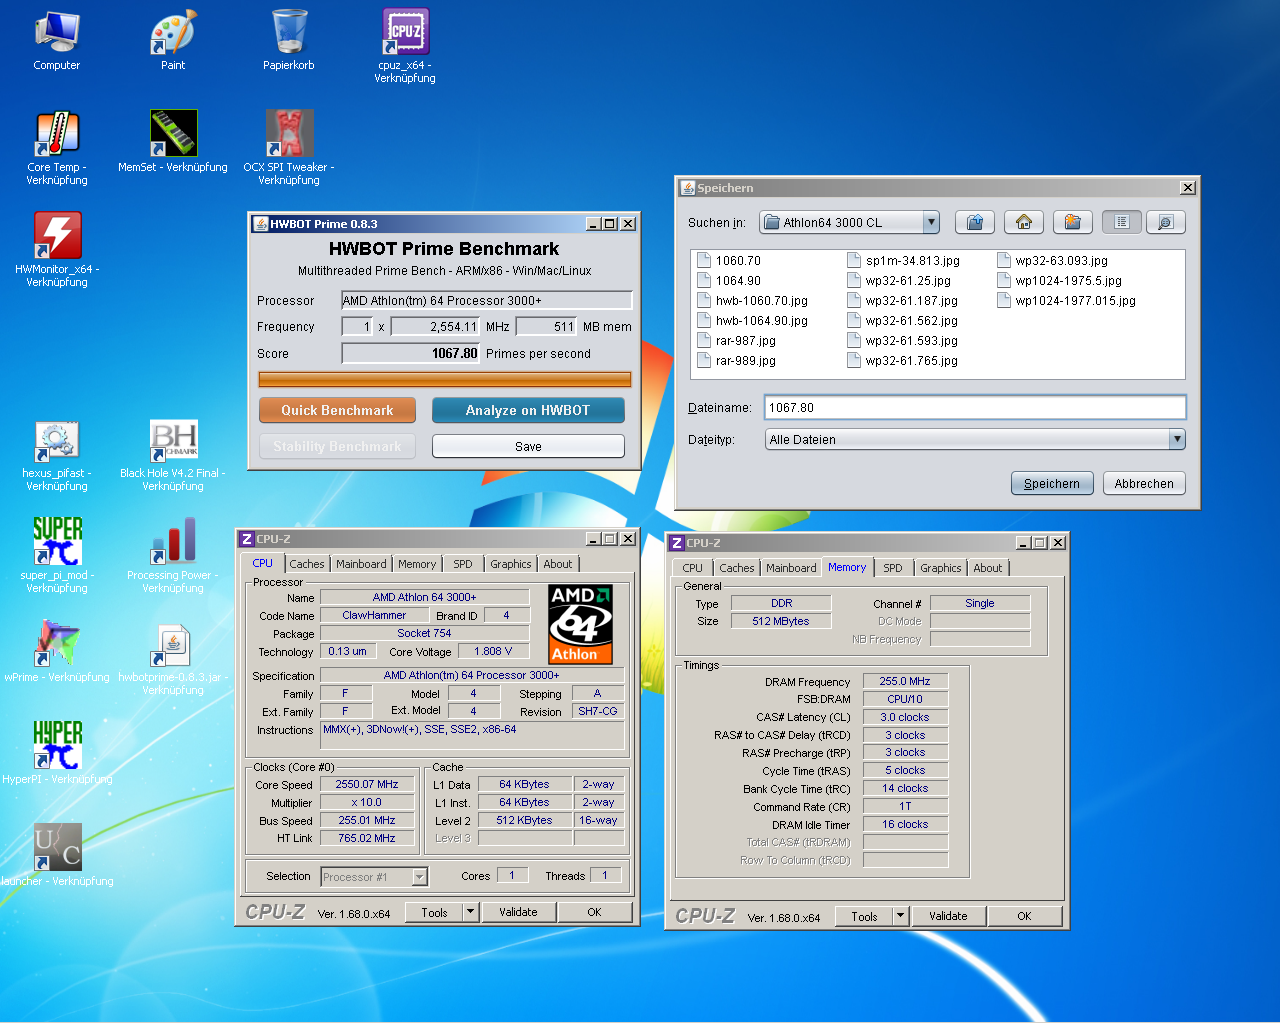The width and height of the screenshot is (1280, 1024).
Task: Open the cpuz_x64 desktop shortcut
Action: coord(405,45)
